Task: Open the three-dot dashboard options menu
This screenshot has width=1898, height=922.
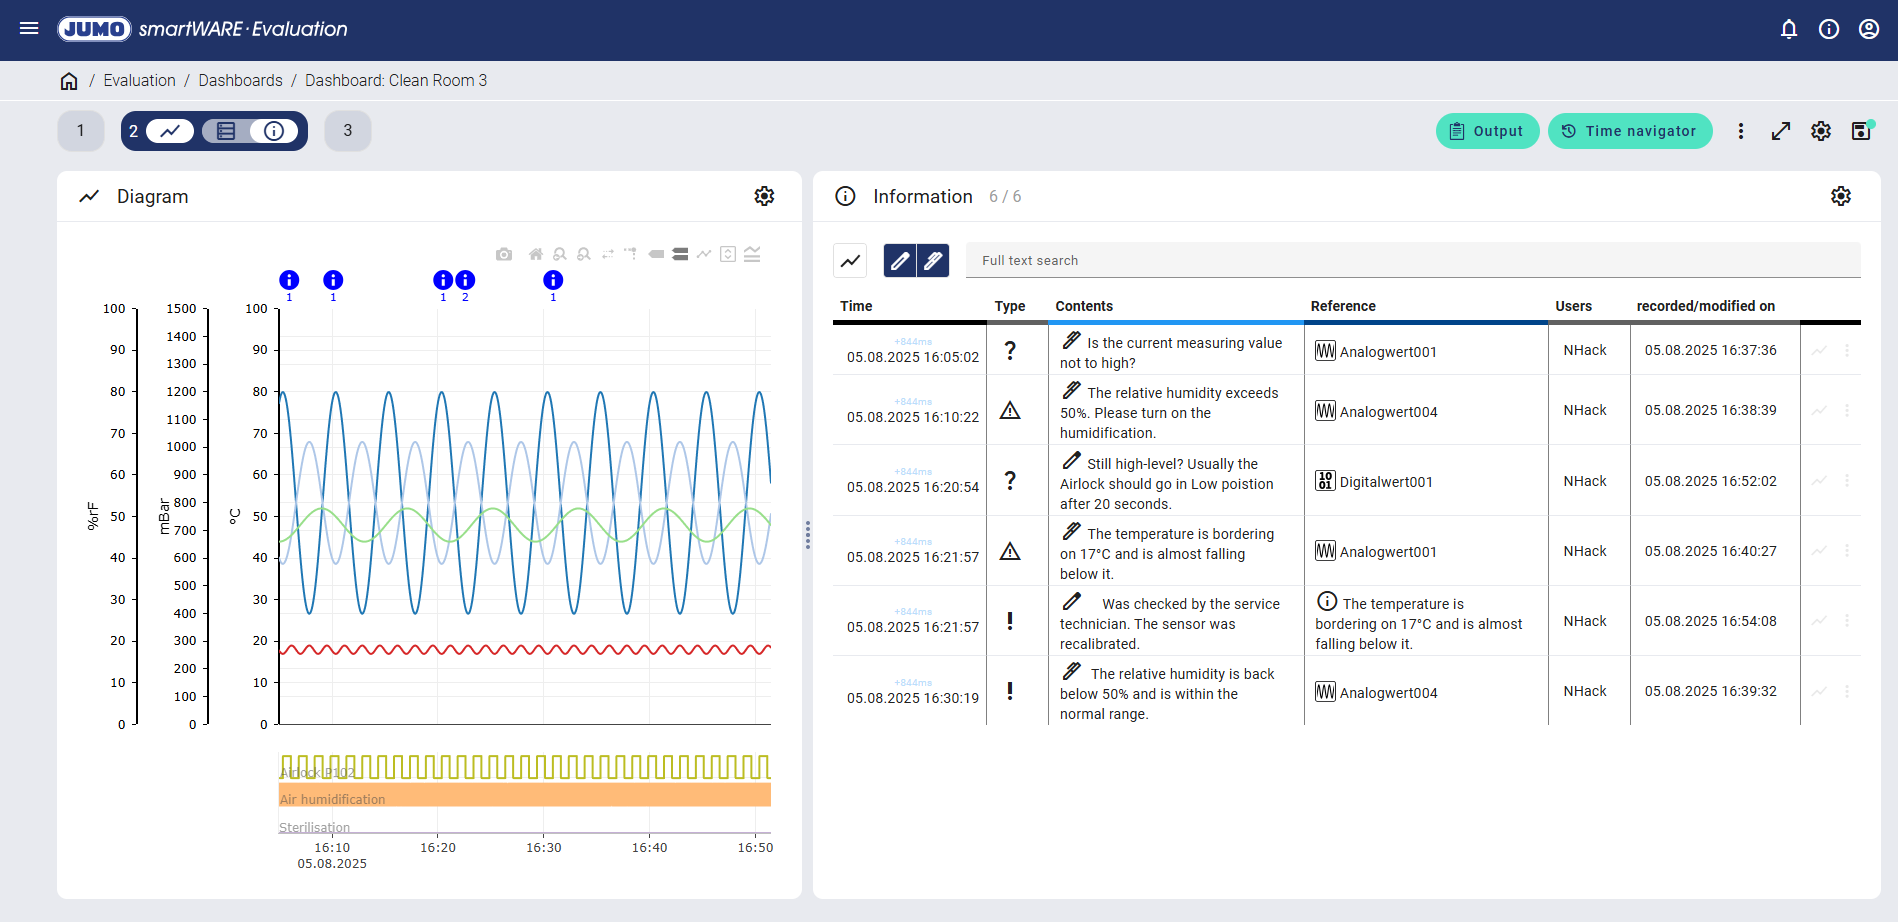Action: coord(1741,131)
